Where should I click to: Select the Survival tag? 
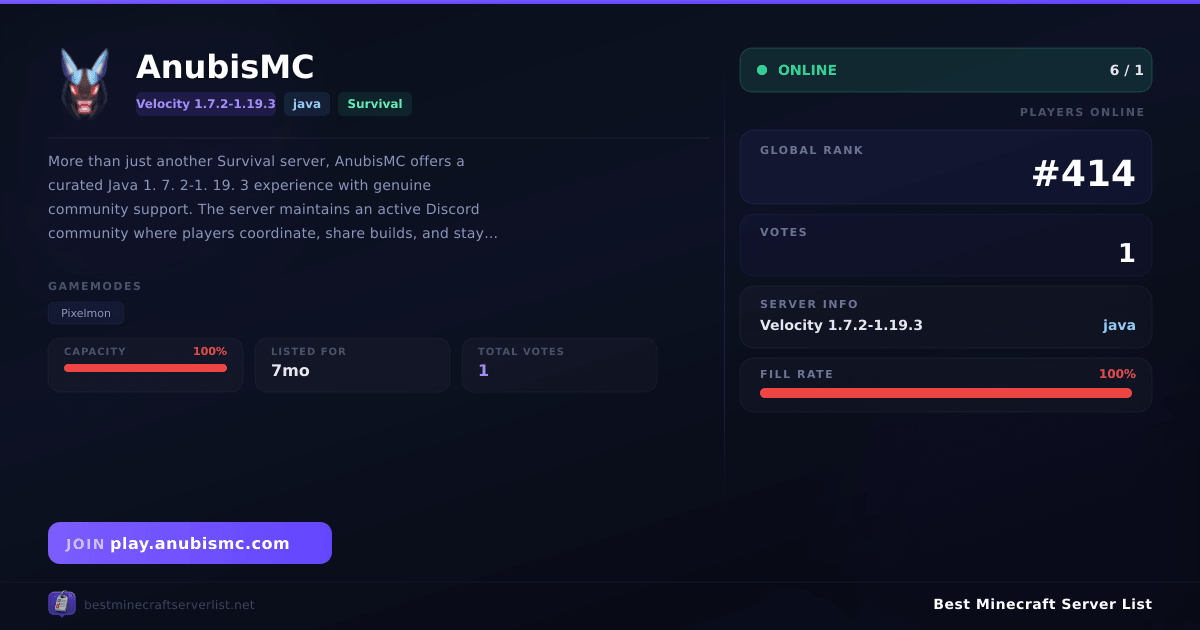(375, 104)
